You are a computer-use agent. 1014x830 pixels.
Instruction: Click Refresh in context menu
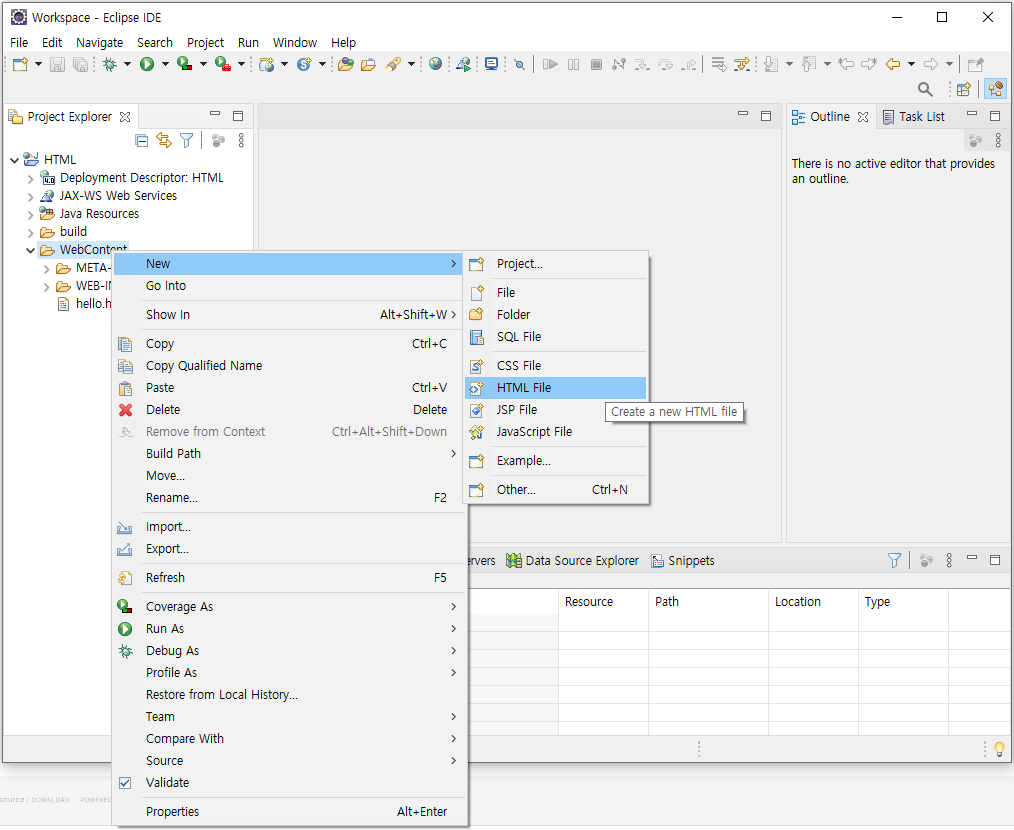click(290, 578)
